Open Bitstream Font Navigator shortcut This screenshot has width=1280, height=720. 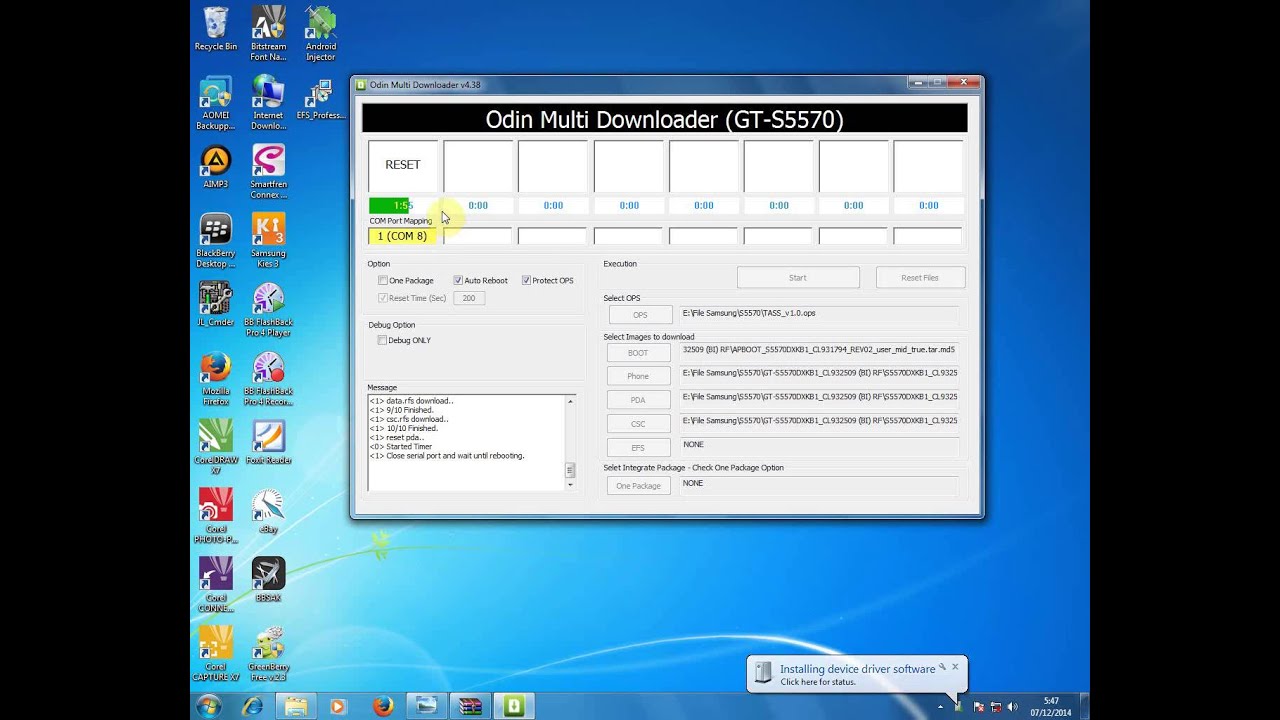[268, 33]
